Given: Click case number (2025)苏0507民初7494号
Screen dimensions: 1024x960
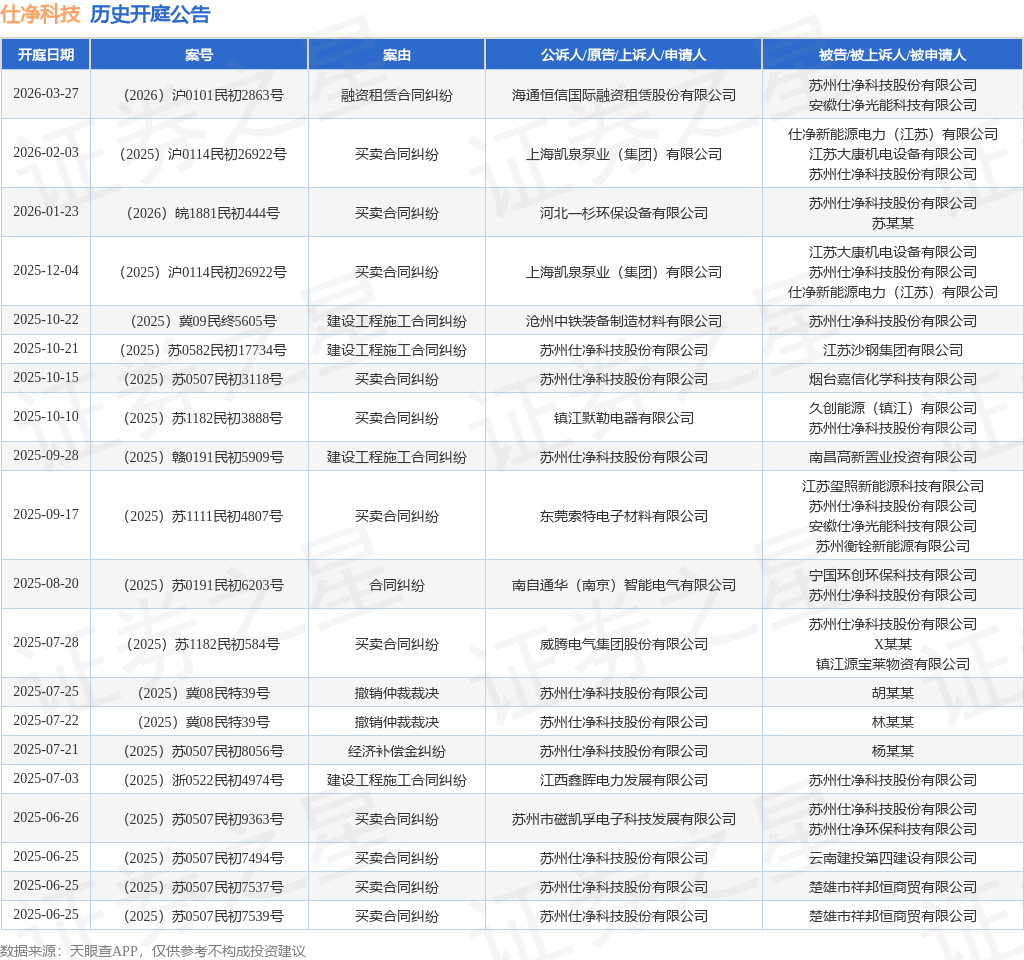Looking at the screenshot, I should point(203,858).
